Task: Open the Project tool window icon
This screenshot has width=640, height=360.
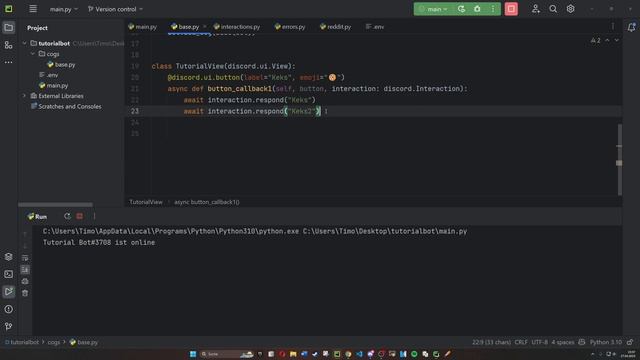Action: (9, 28)
